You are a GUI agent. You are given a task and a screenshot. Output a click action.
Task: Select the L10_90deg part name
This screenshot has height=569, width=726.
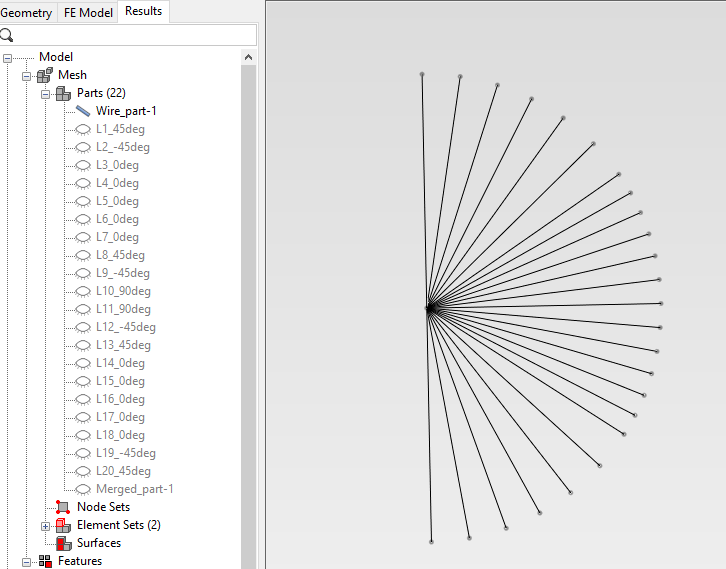pos(123,291)
